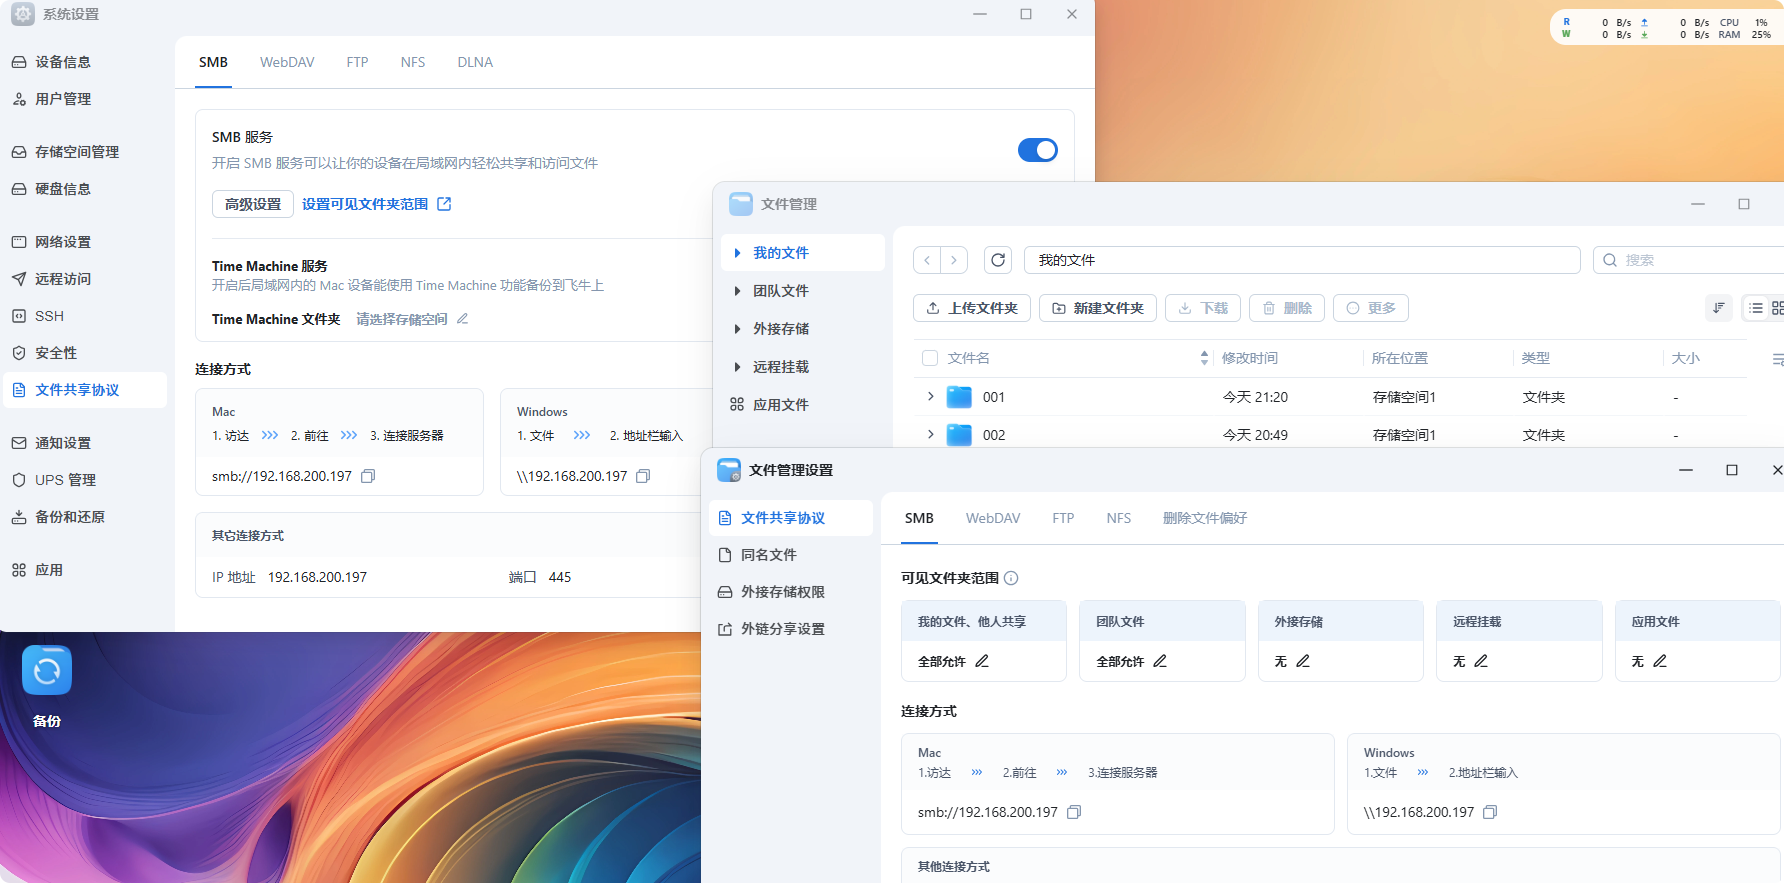
Task: Click the 上传文件夹 button
Action: point(973,308)
